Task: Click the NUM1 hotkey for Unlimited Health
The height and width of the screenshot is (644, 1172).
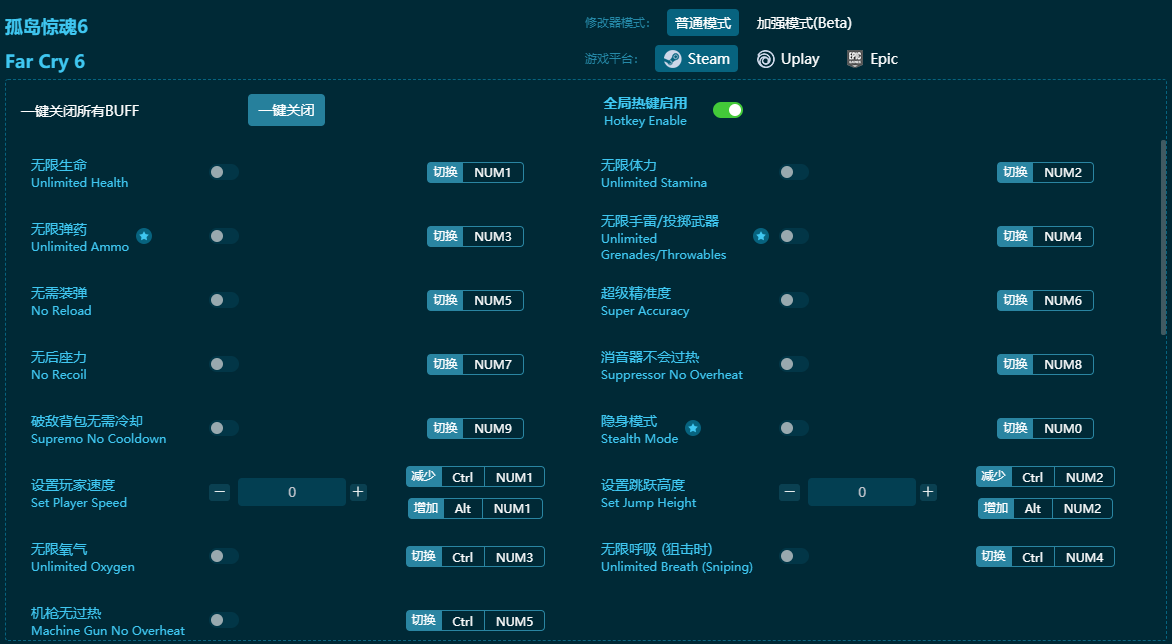Action: click(x=475, y=173)
